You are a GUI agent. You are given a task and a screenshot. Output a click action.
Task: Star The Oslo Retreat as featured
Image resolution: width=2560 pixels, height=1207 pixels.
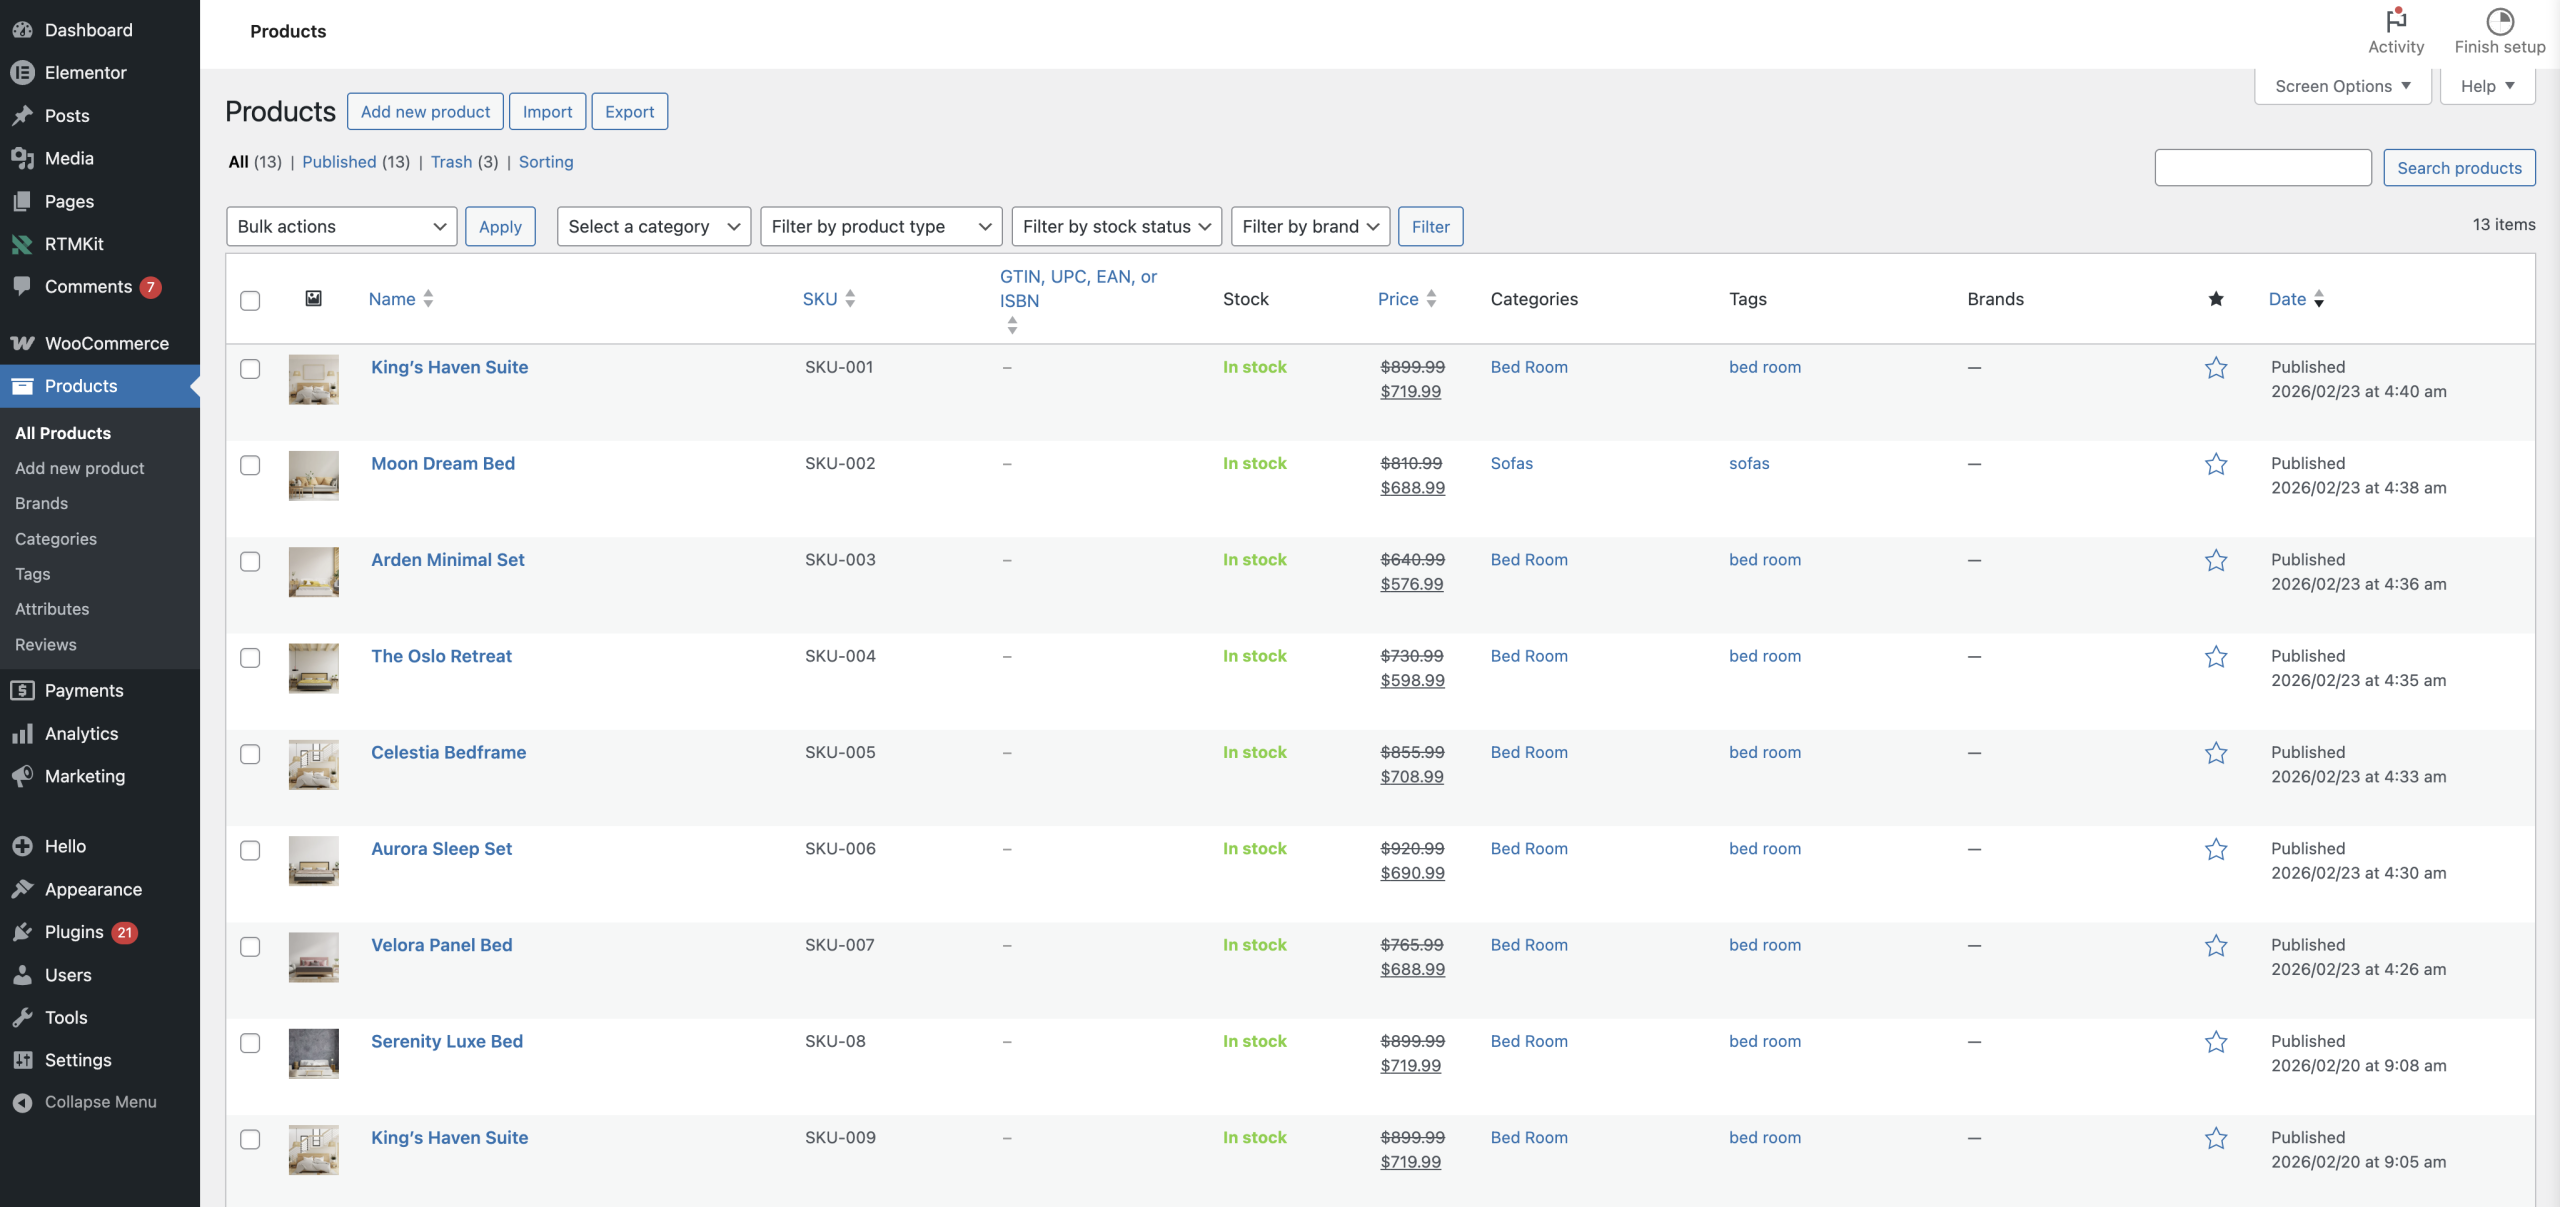(x=2216, y=657)
